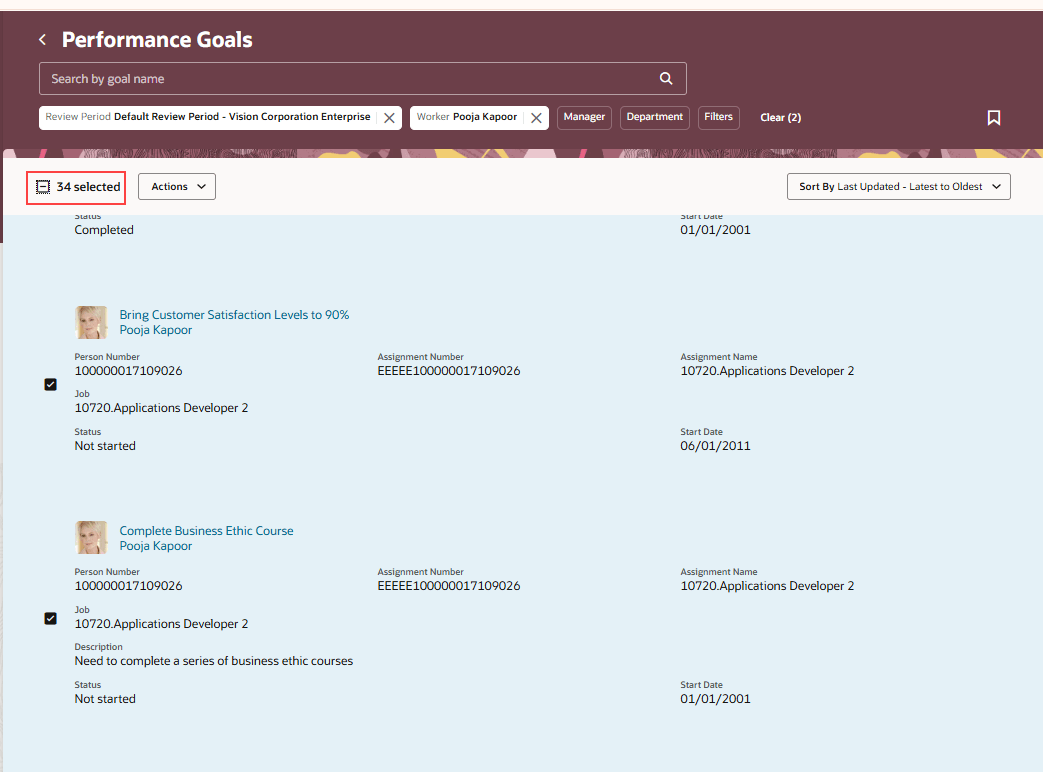Open the Sort By Last Updated dropdown
1043x772 pixels.
point(897,186)
